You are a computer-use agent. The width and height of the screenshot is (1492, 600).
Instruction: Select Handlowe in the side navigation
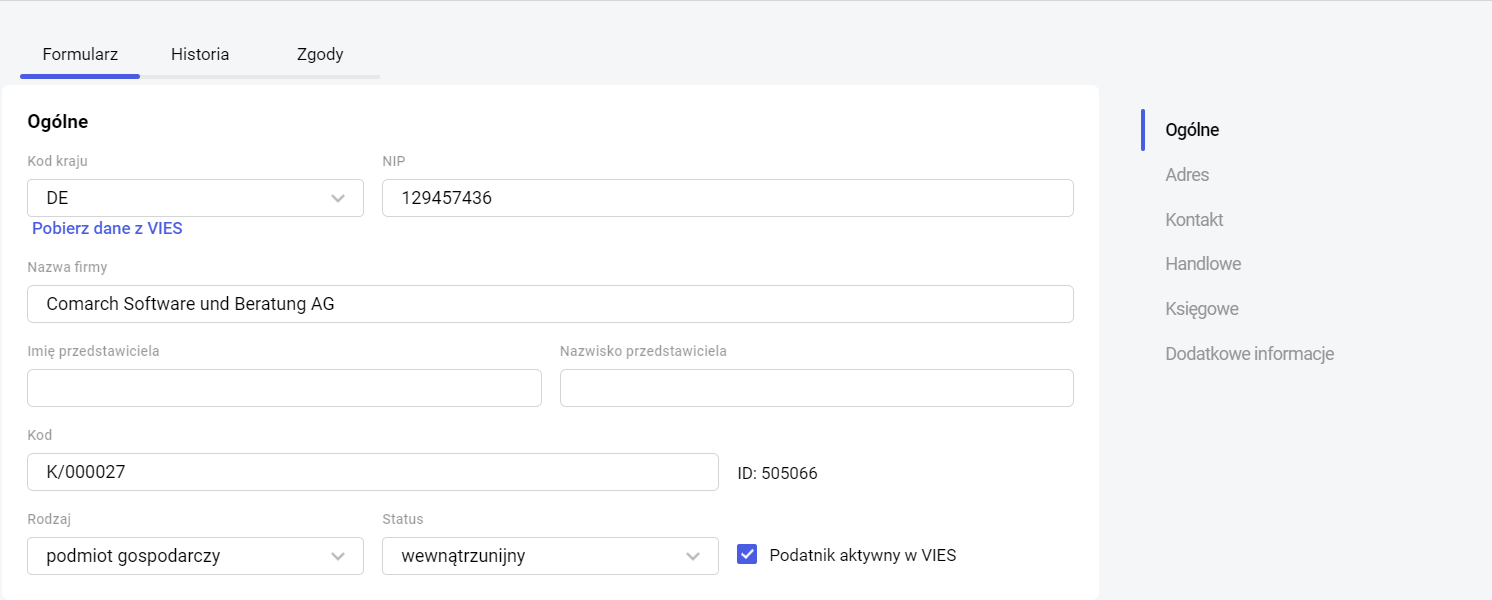click(1203, 264)
